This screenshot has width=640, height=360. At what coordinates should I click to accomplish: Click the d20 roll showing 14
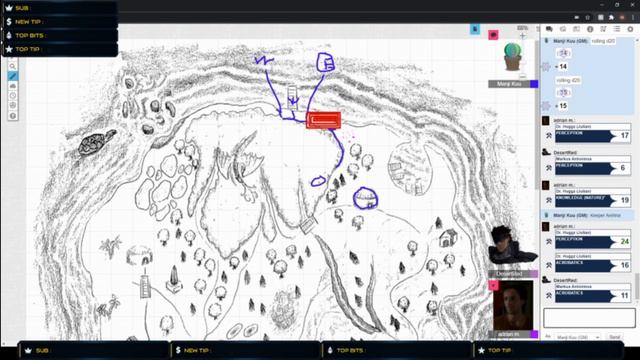tap(563, 53)
